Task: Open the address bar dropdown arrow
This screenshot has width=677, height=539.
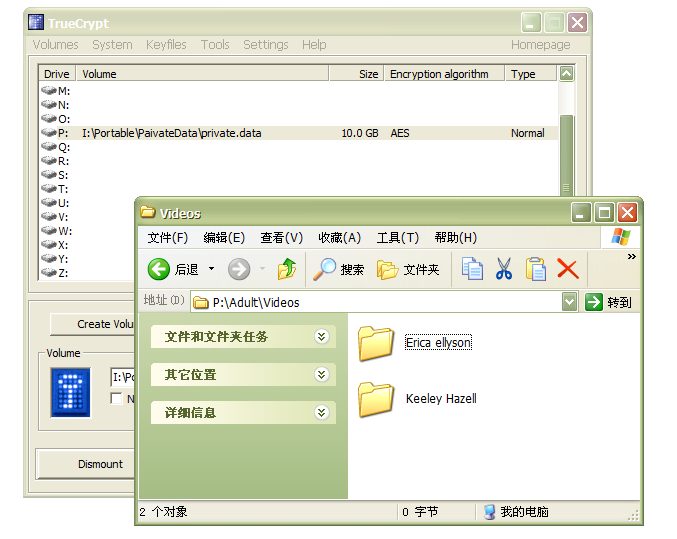Action: click(569, 302)
